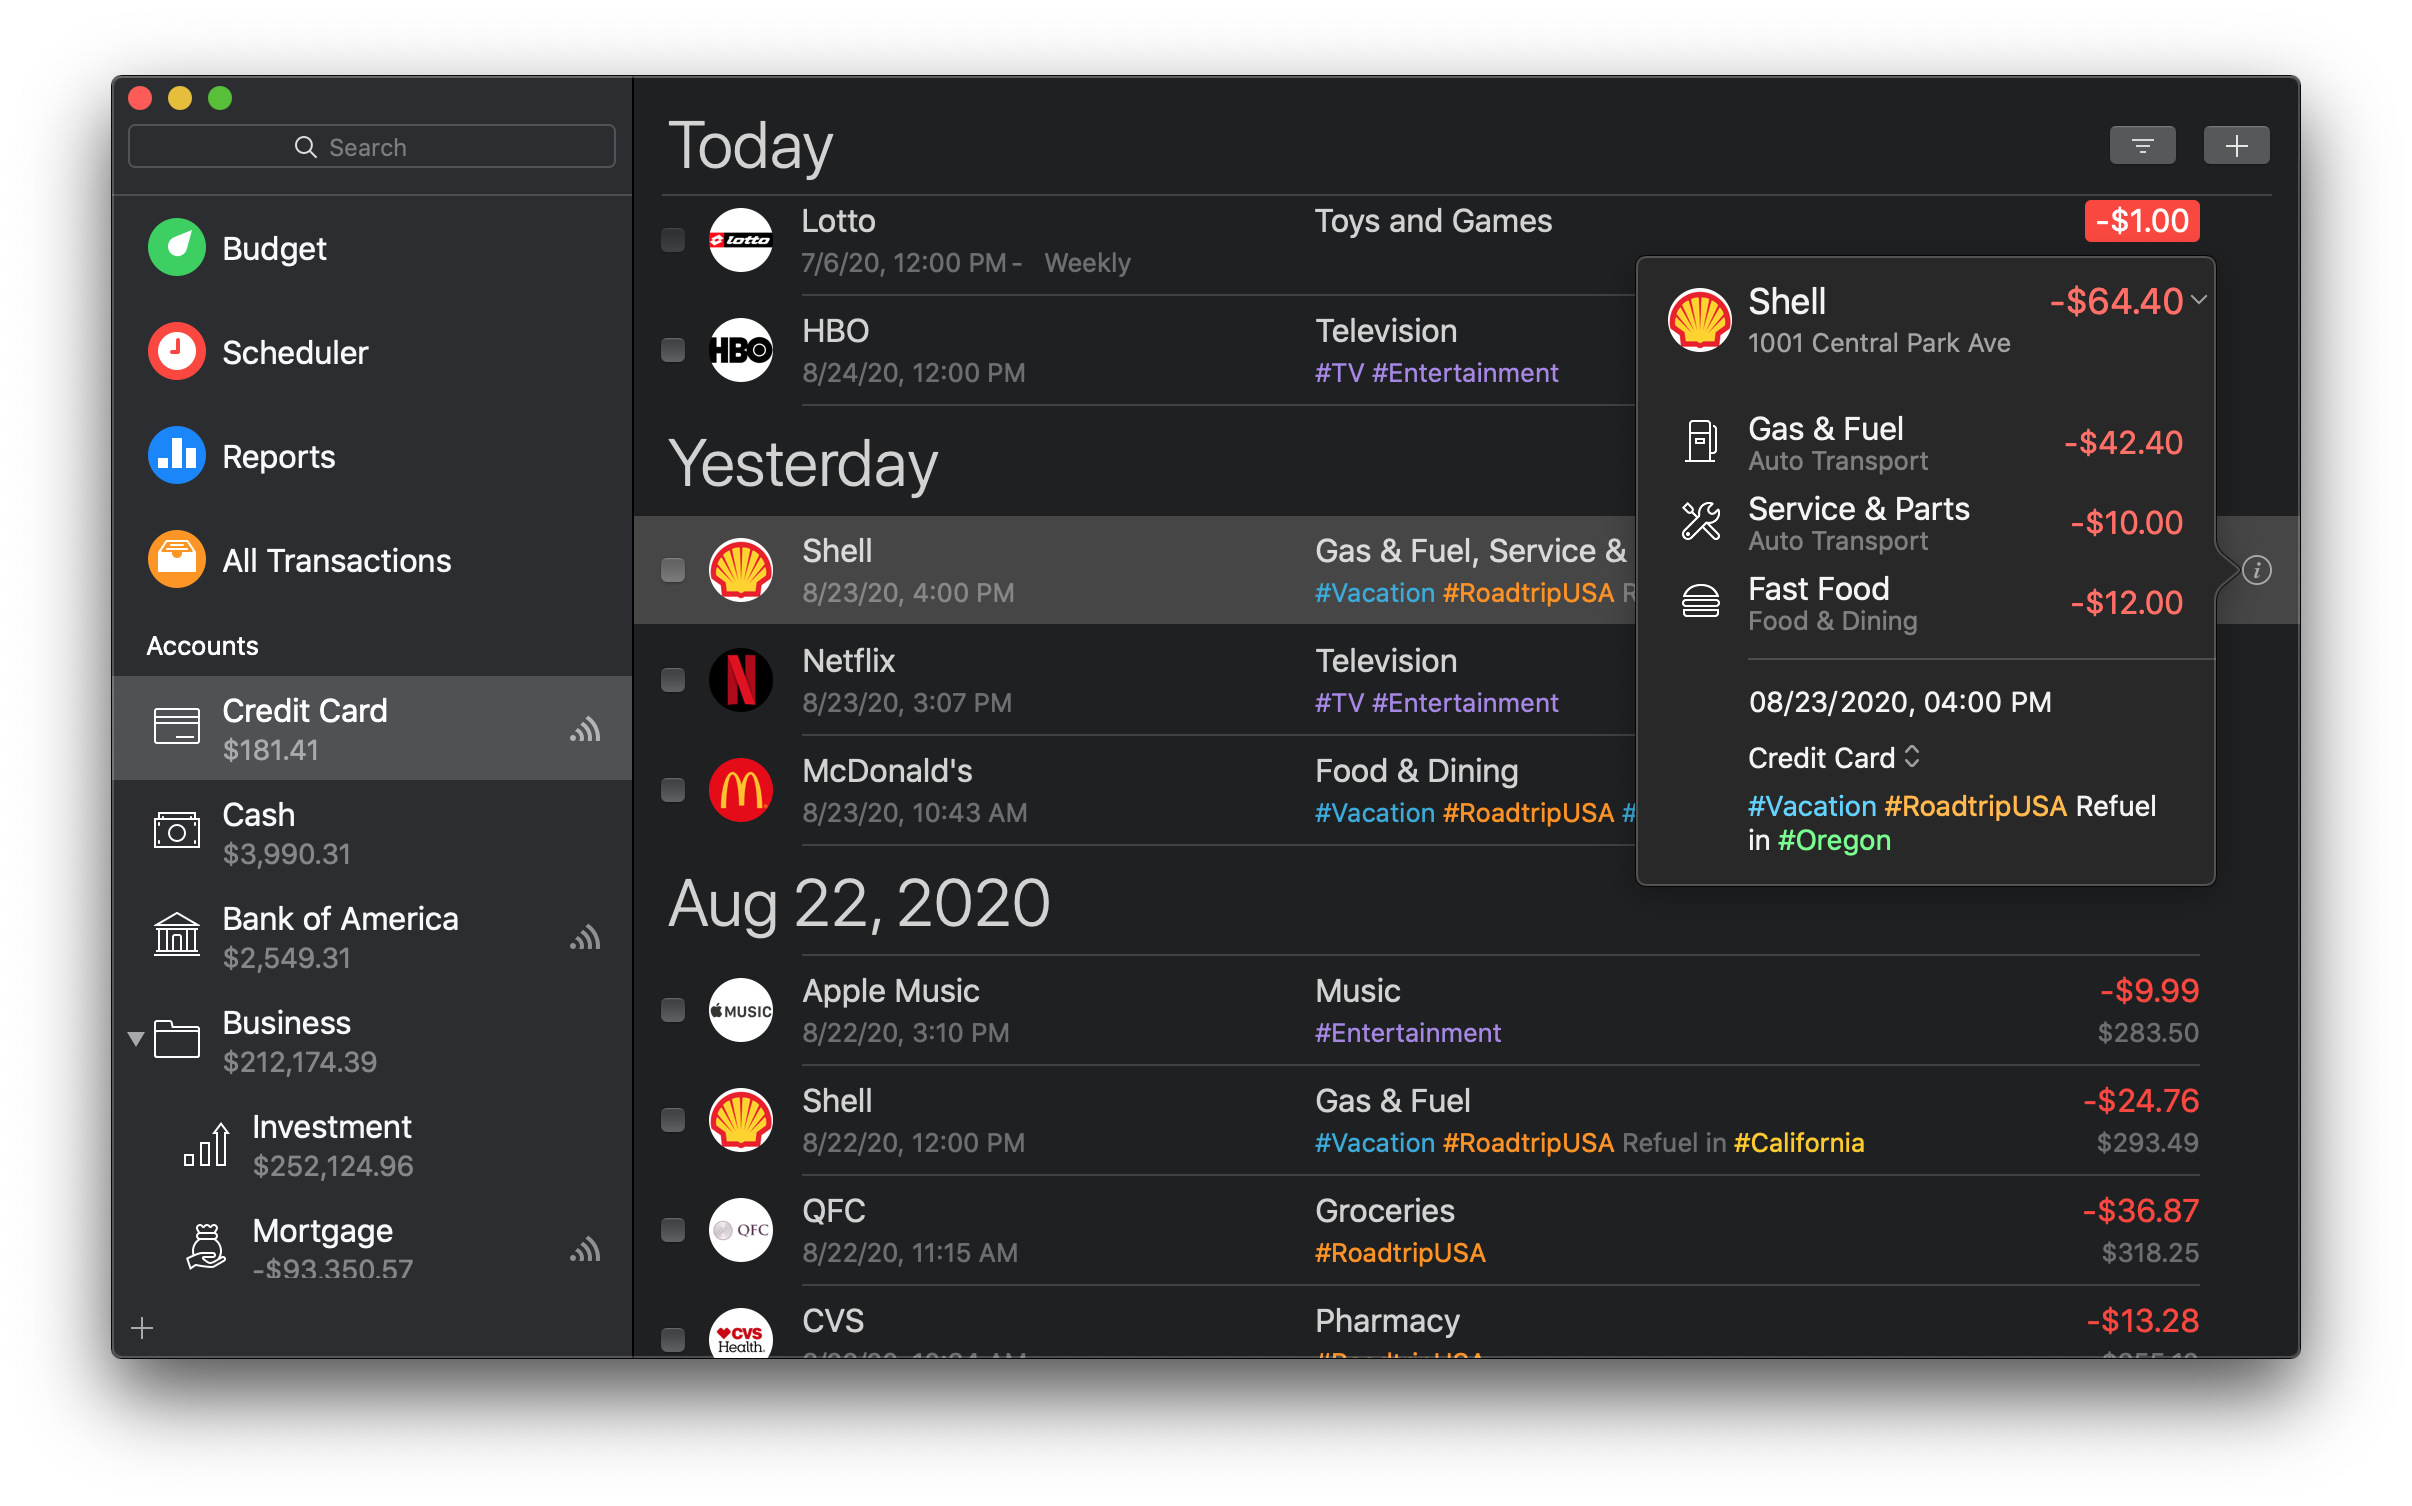2412x1506 pixels.
Task: Check the QFC transaction checkbox
Action: (673, 1230)
